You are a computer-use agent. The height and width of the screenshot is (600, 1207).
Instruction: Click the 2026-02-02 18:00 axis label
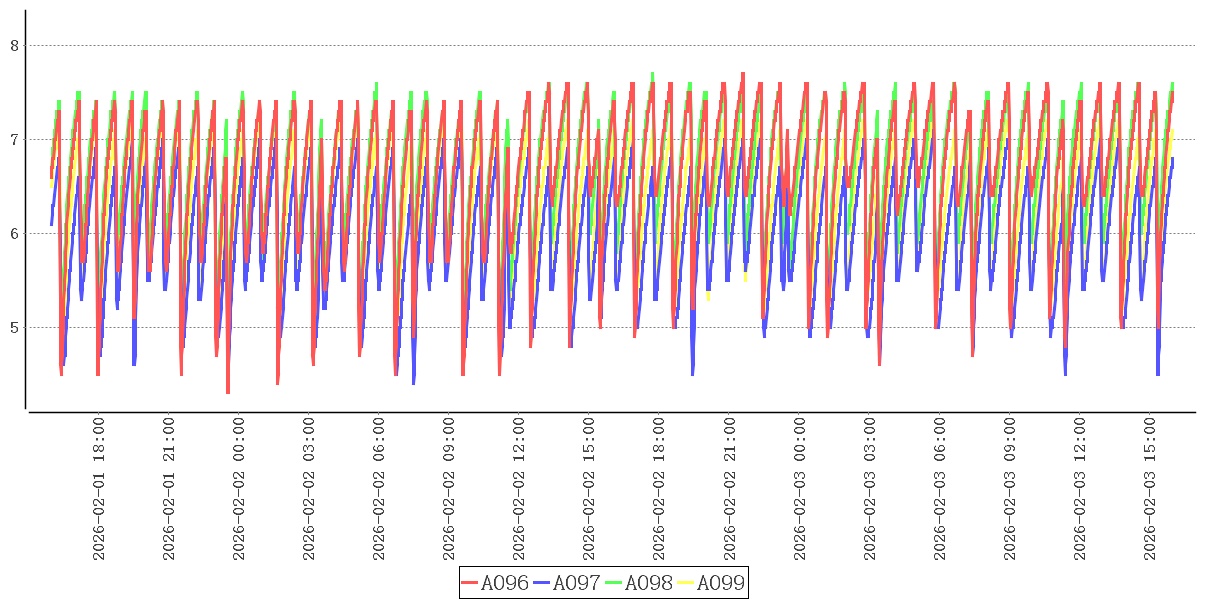click(659, 489)
